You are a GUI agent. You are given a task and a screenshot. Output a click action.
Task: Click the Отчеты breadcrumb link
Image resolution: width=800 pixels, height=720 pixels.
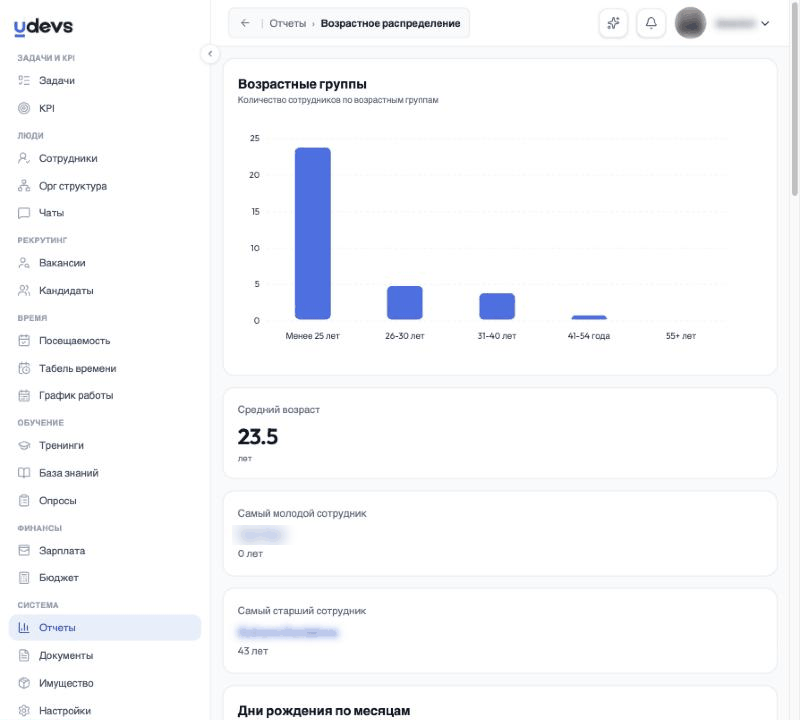[x=287, y=23]
